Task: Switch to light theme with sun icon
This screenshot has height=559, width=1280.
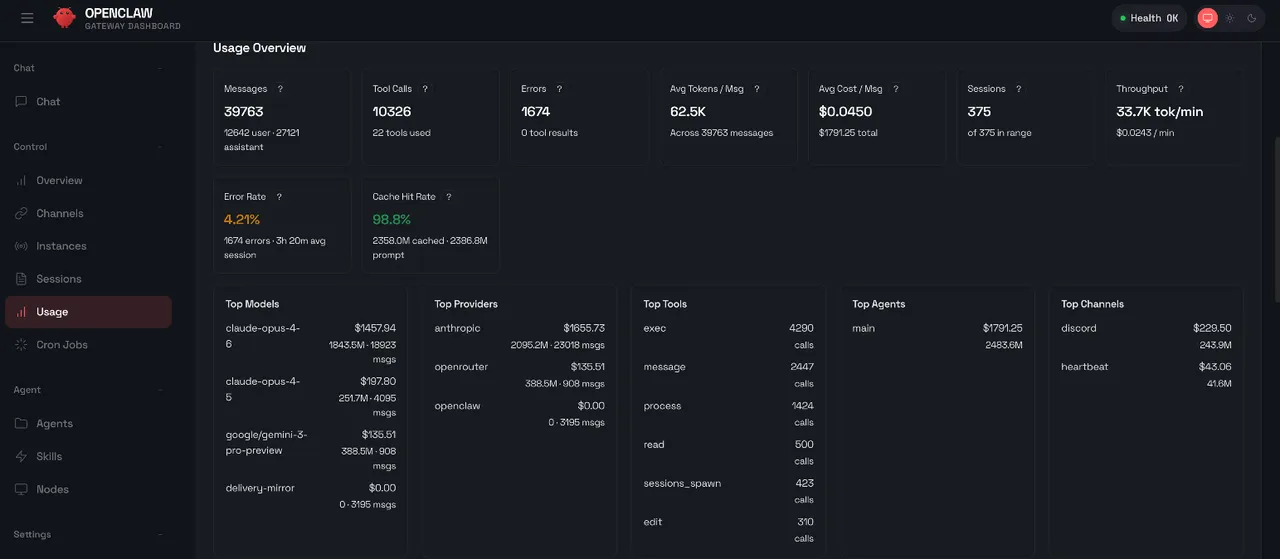Action: (x=1229, y=18)
